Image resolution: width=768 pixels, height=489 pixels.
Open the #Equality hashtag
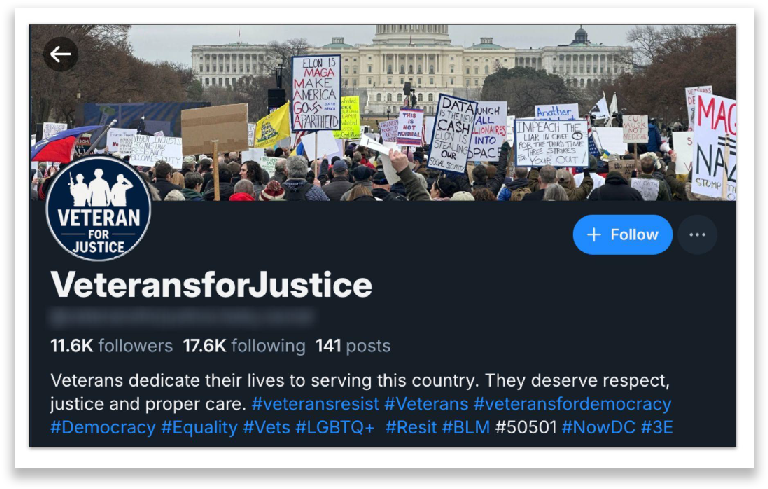(199, 427)
